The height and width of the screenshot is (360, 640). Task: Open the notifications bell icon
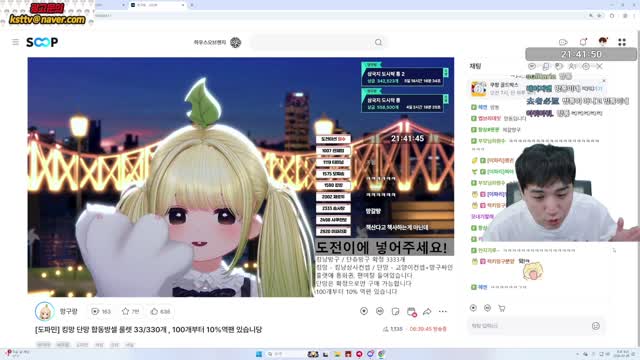coord(583,42)
